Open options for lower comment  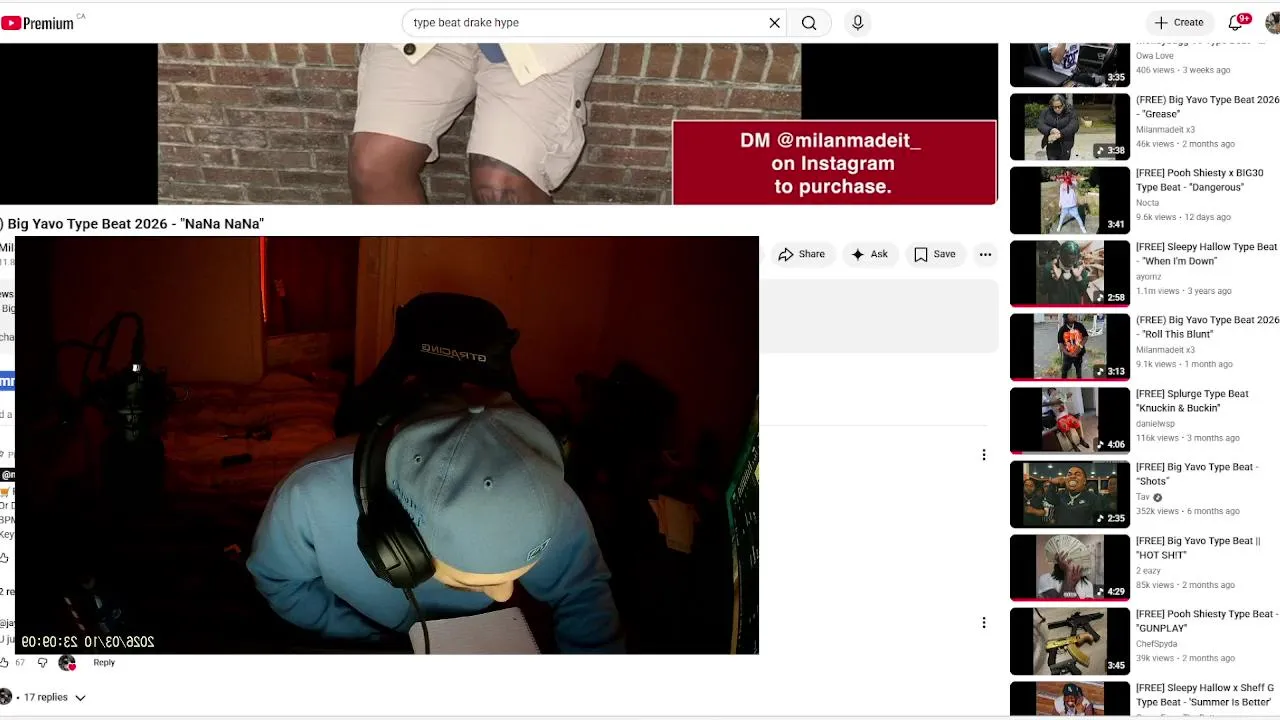click(x=984, y=622)
